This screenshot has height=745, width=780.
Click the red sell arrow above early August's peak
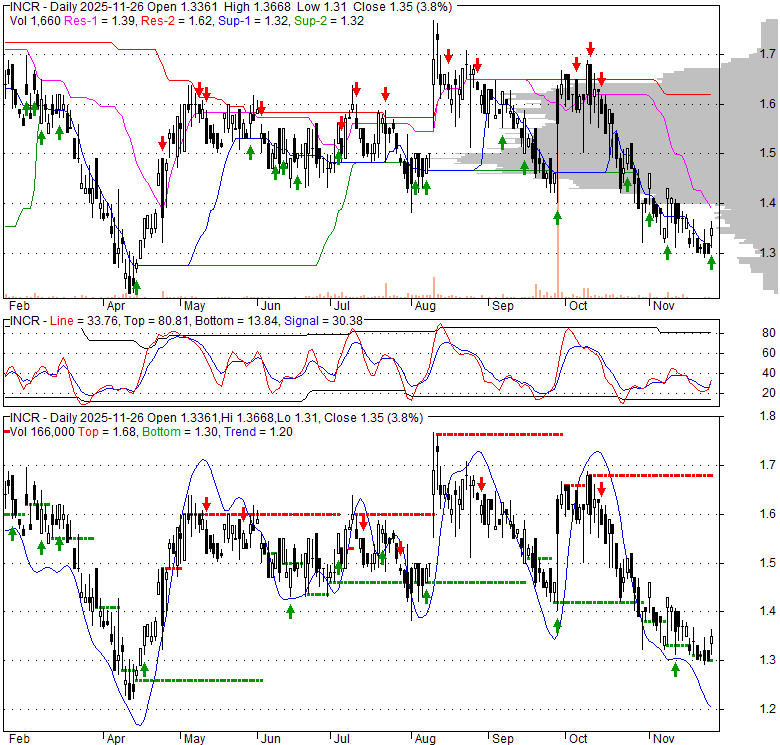point(449,56)
